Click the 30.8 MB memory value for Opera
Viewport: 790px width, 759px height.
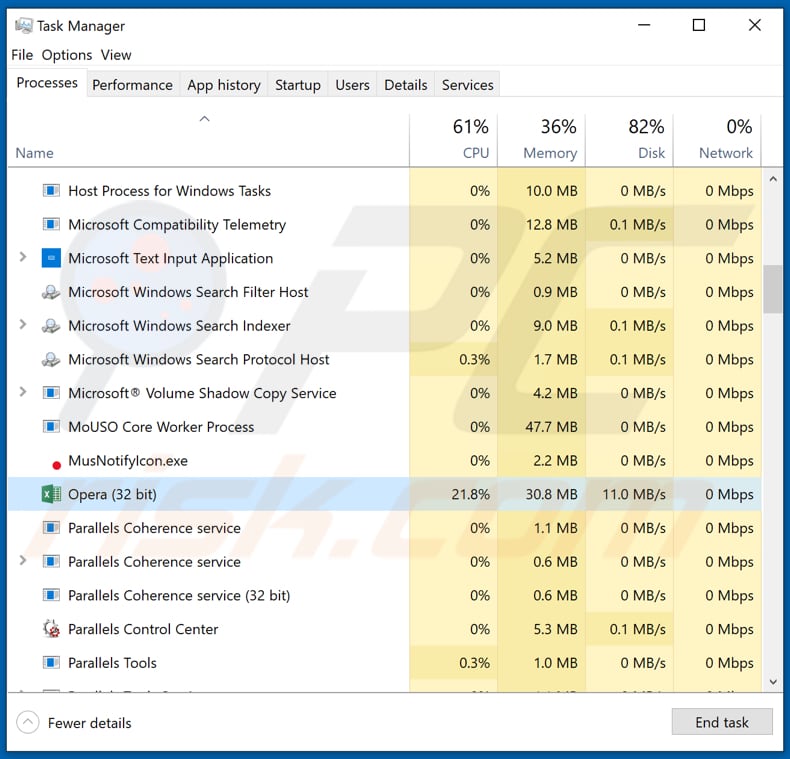coord(551,494)
